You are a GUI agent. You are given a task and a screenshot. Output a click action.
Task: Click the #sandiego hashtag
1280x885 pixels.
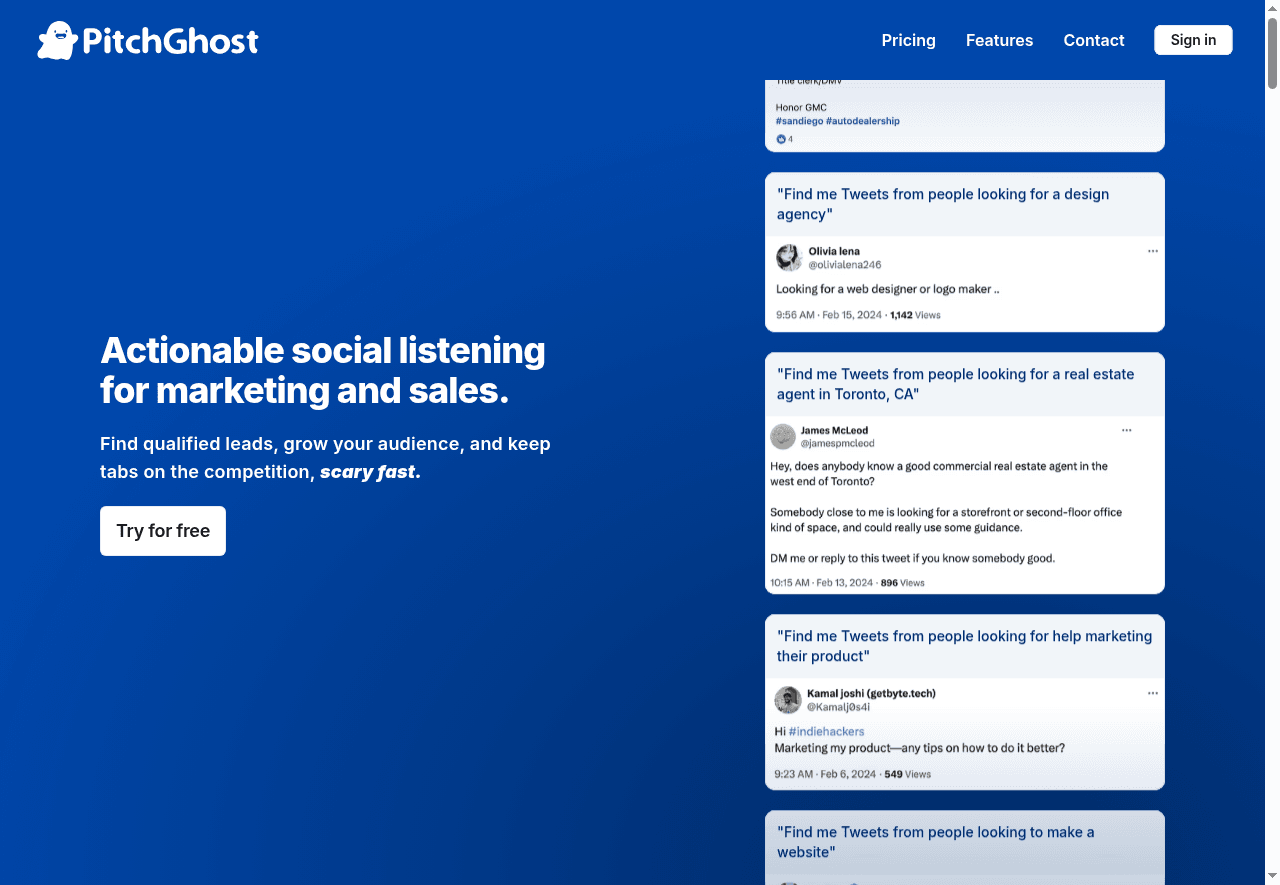(799, 121)
